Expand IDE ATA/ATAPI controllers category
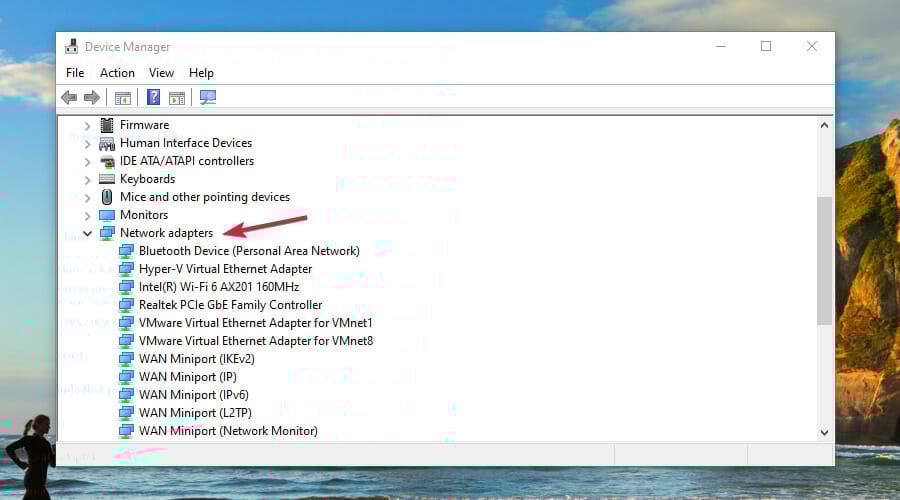The image size is (900, 500). (87, 162)
